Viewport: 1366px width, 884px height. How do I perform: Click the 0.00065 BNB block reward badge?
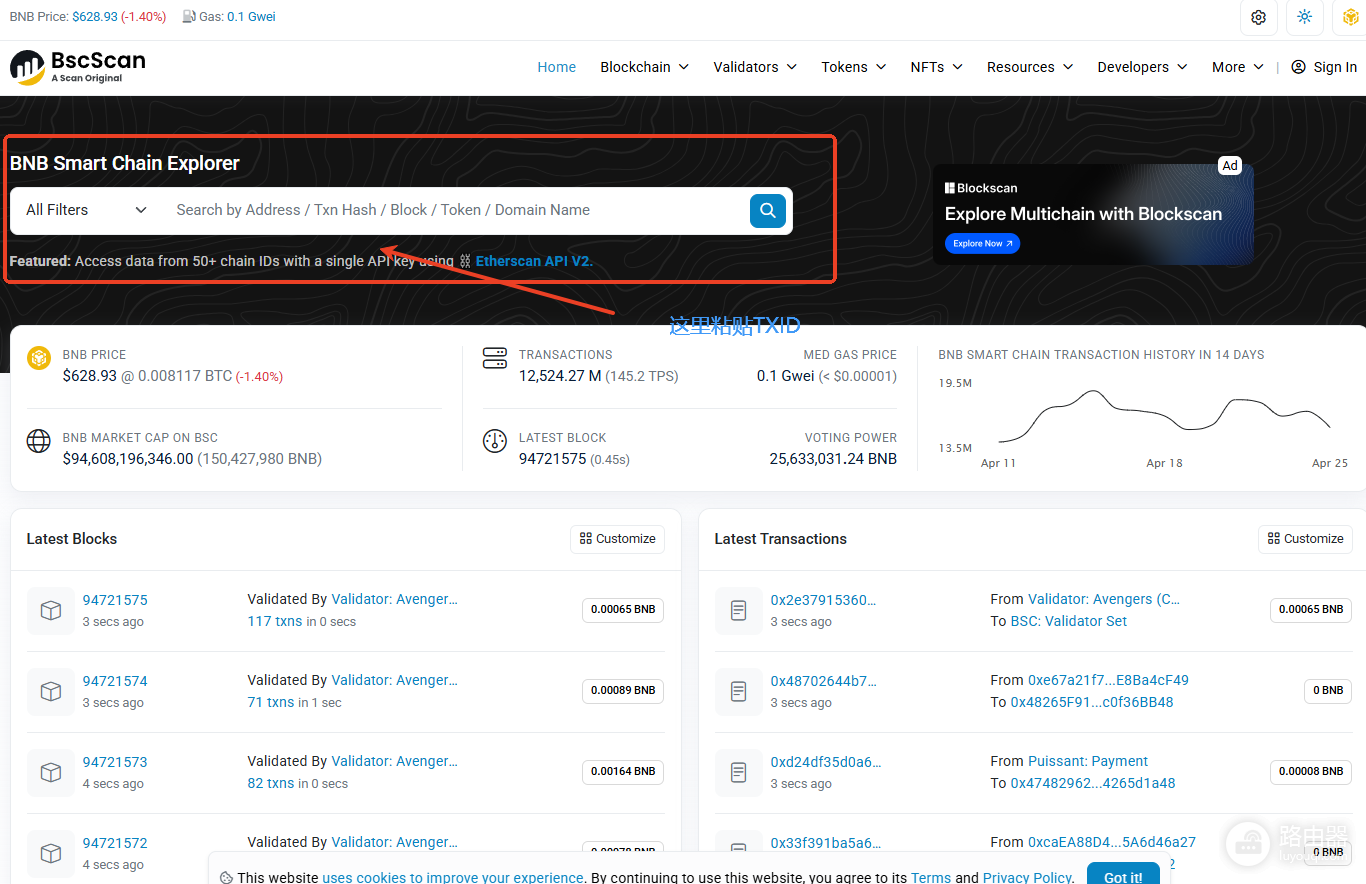(x=623, y=610)
